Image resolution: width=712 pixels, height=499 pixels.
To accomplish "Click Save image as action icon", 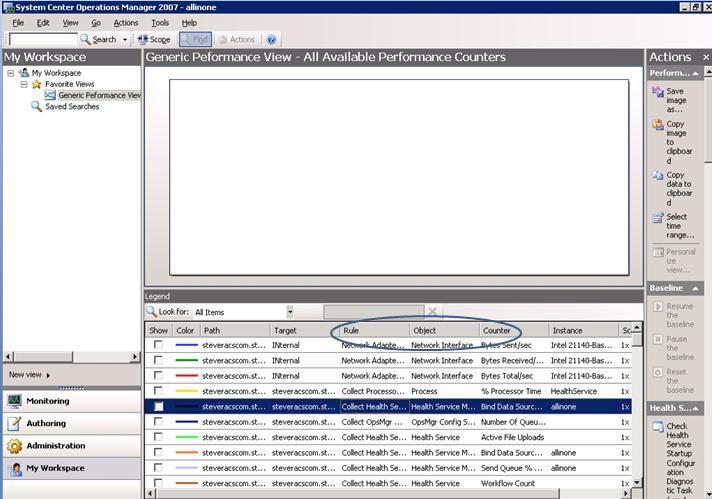I will (x=658, y=92).
